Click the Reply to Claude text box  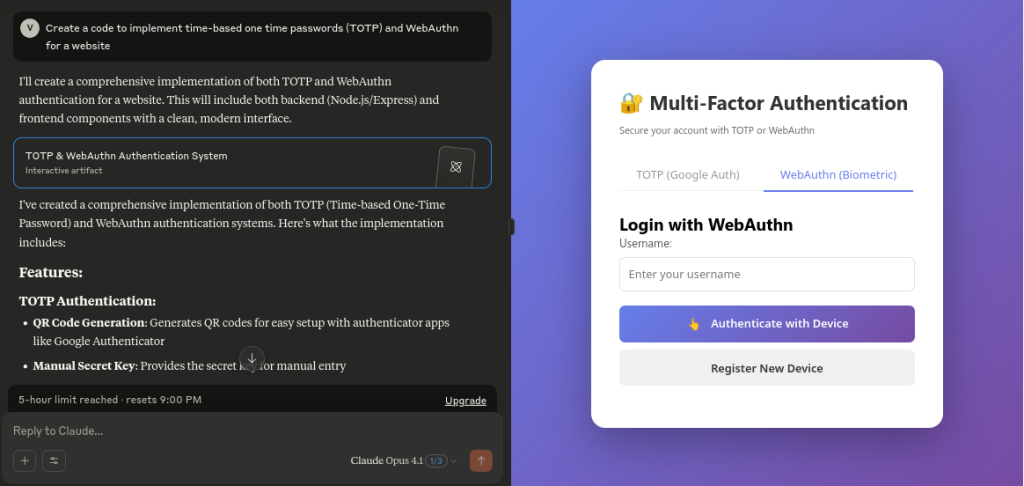pos(230,431)
